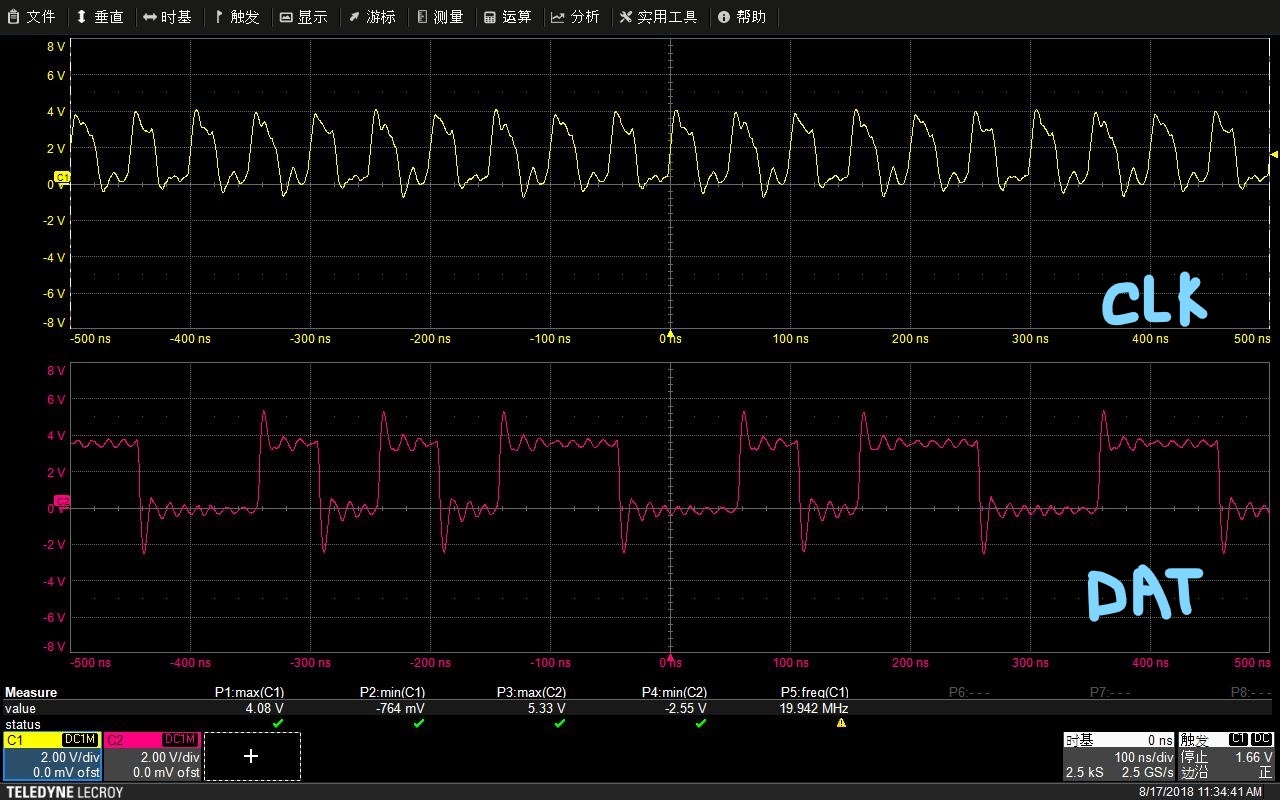Click the P2 green check status icon
Viewport: 1280px width, 800px height.
(x=419, y=723)
